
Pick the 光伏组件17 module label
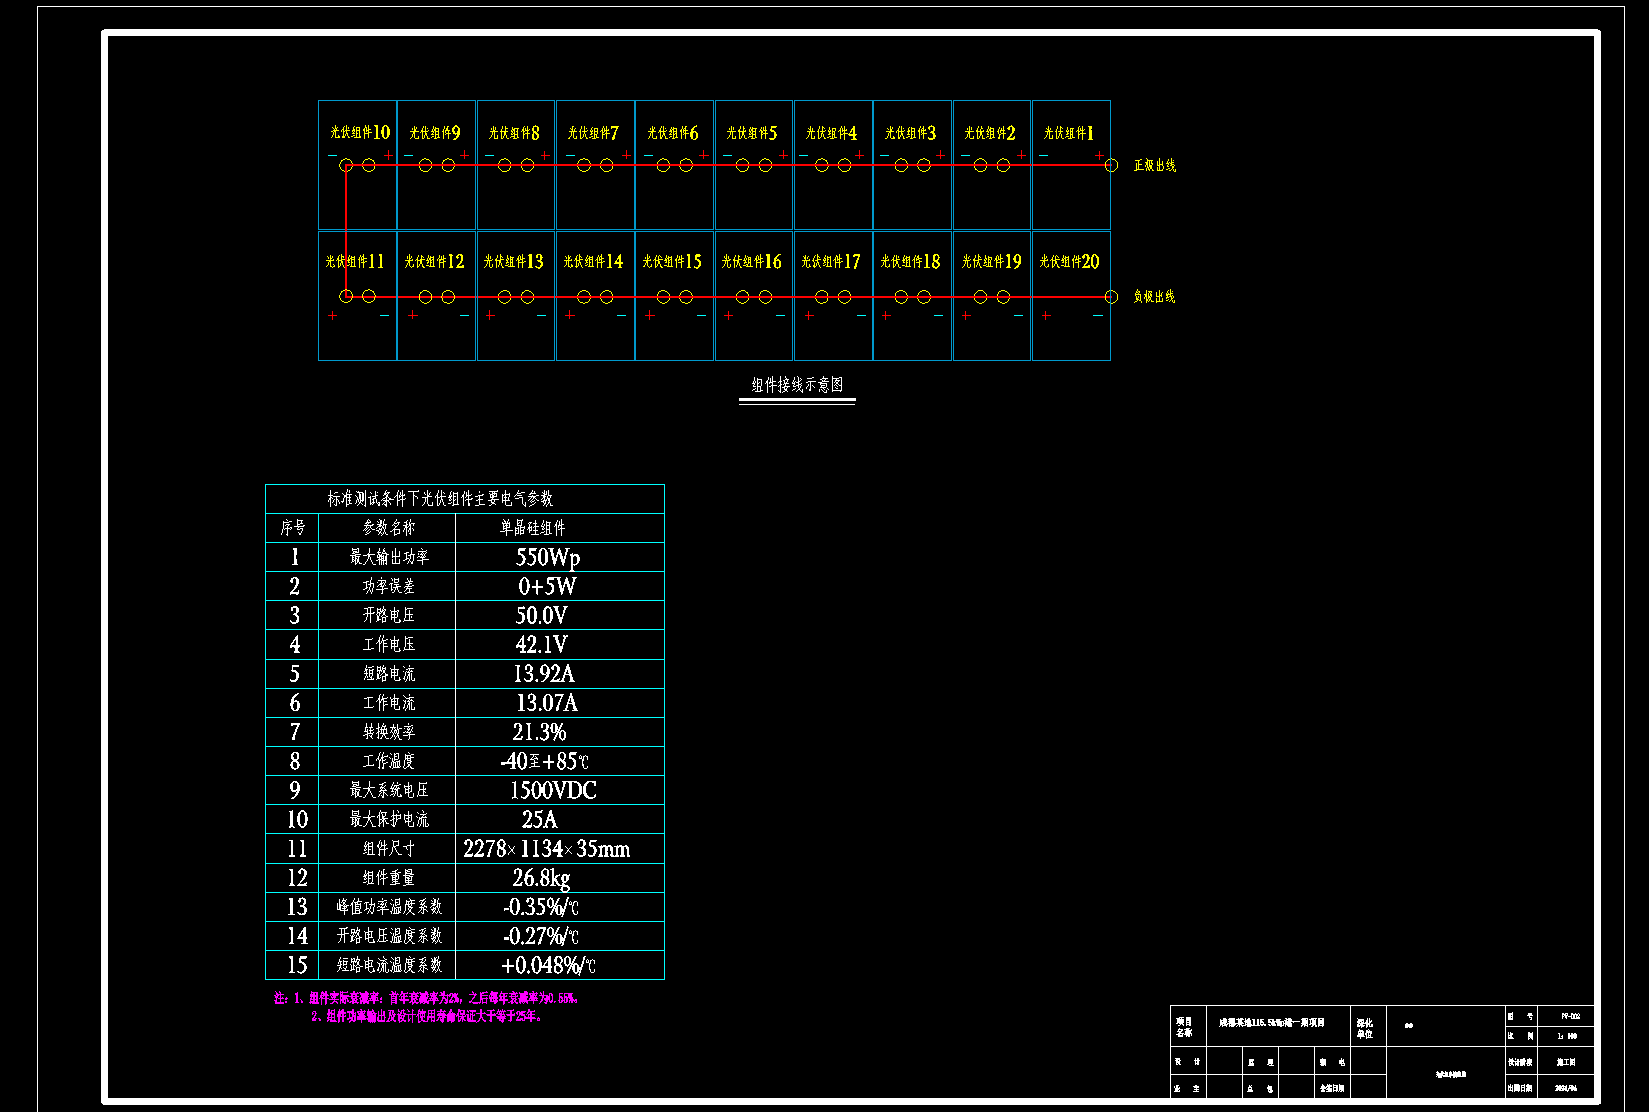pos(830,261)
